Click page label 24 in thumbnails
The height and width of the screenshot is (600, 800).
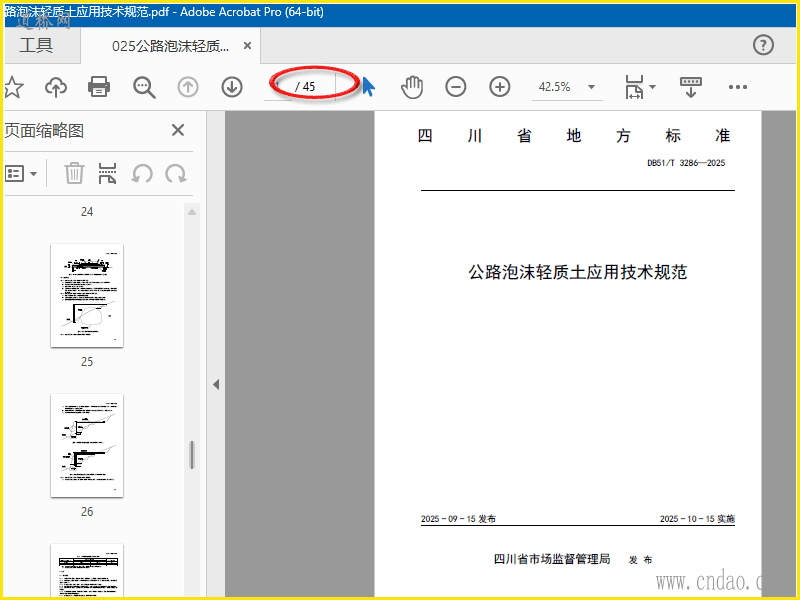click(x=87, y=212)
